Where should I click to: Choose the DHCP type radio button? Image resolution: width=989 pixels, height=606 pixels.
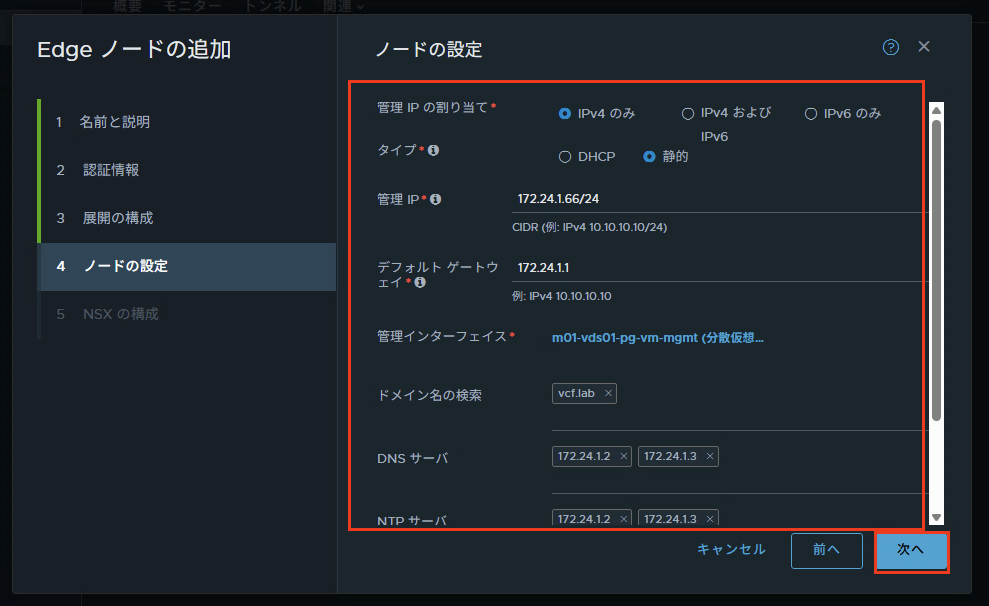(x=565, y=156)
